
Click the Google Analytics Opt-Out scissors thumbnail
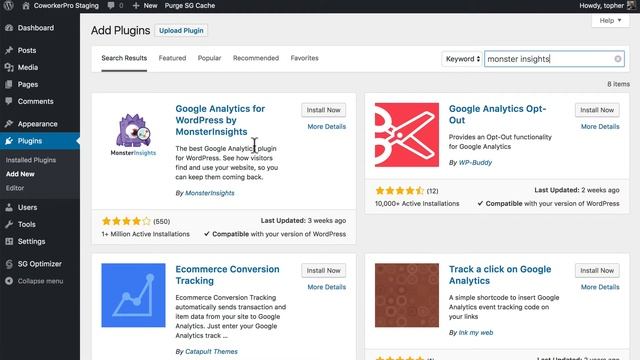tap(407, 135)
